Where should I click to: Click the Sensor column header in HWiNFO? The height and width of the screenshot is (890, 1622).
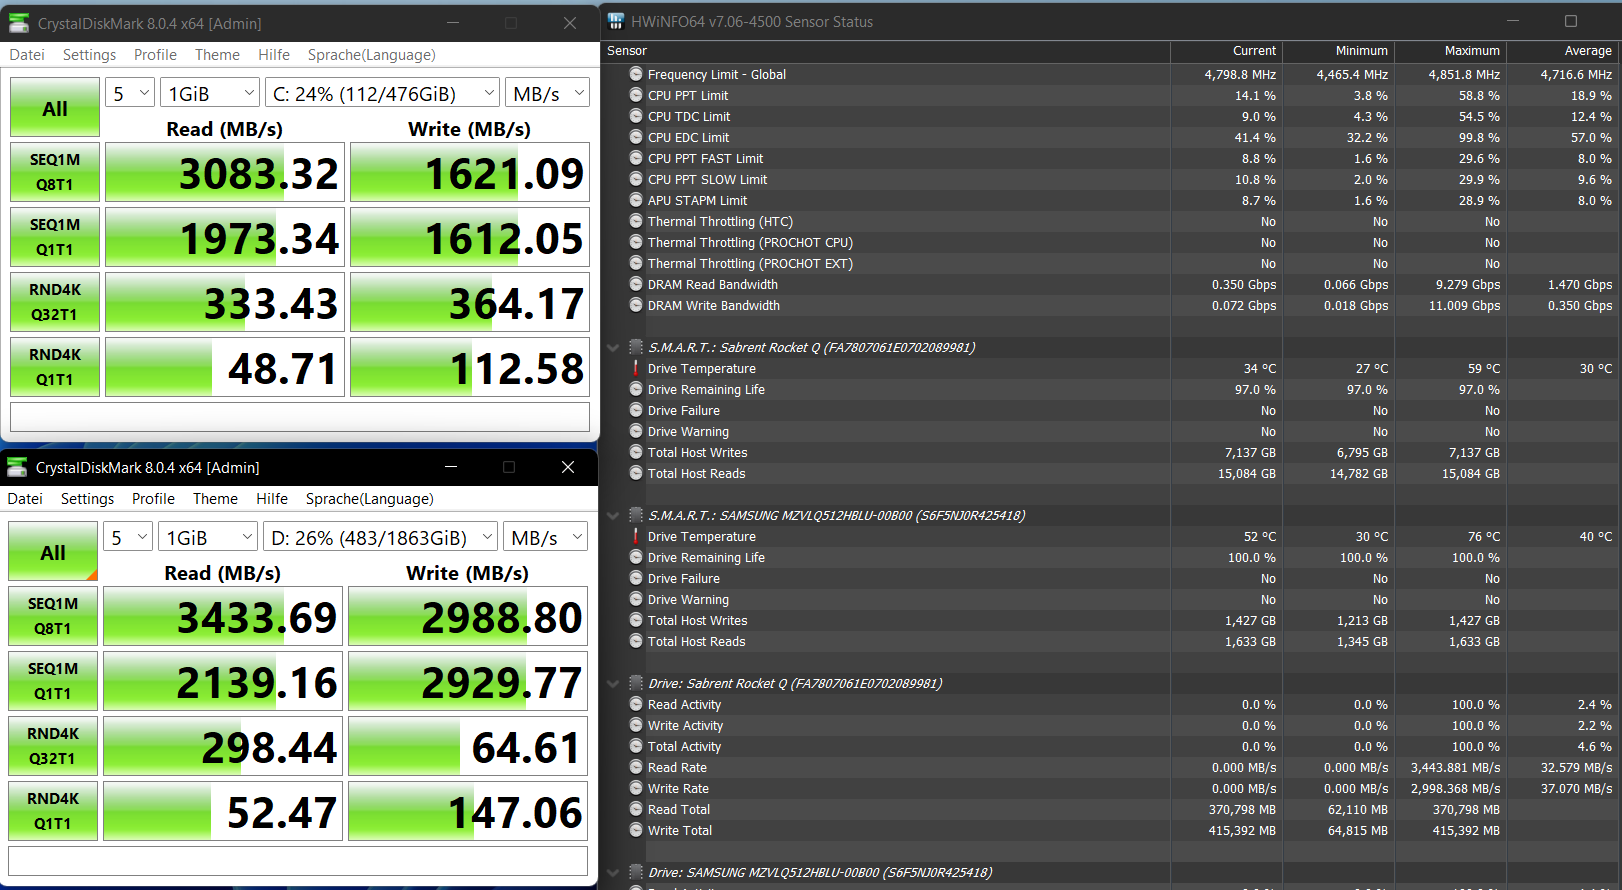click(x=886, y=51)
